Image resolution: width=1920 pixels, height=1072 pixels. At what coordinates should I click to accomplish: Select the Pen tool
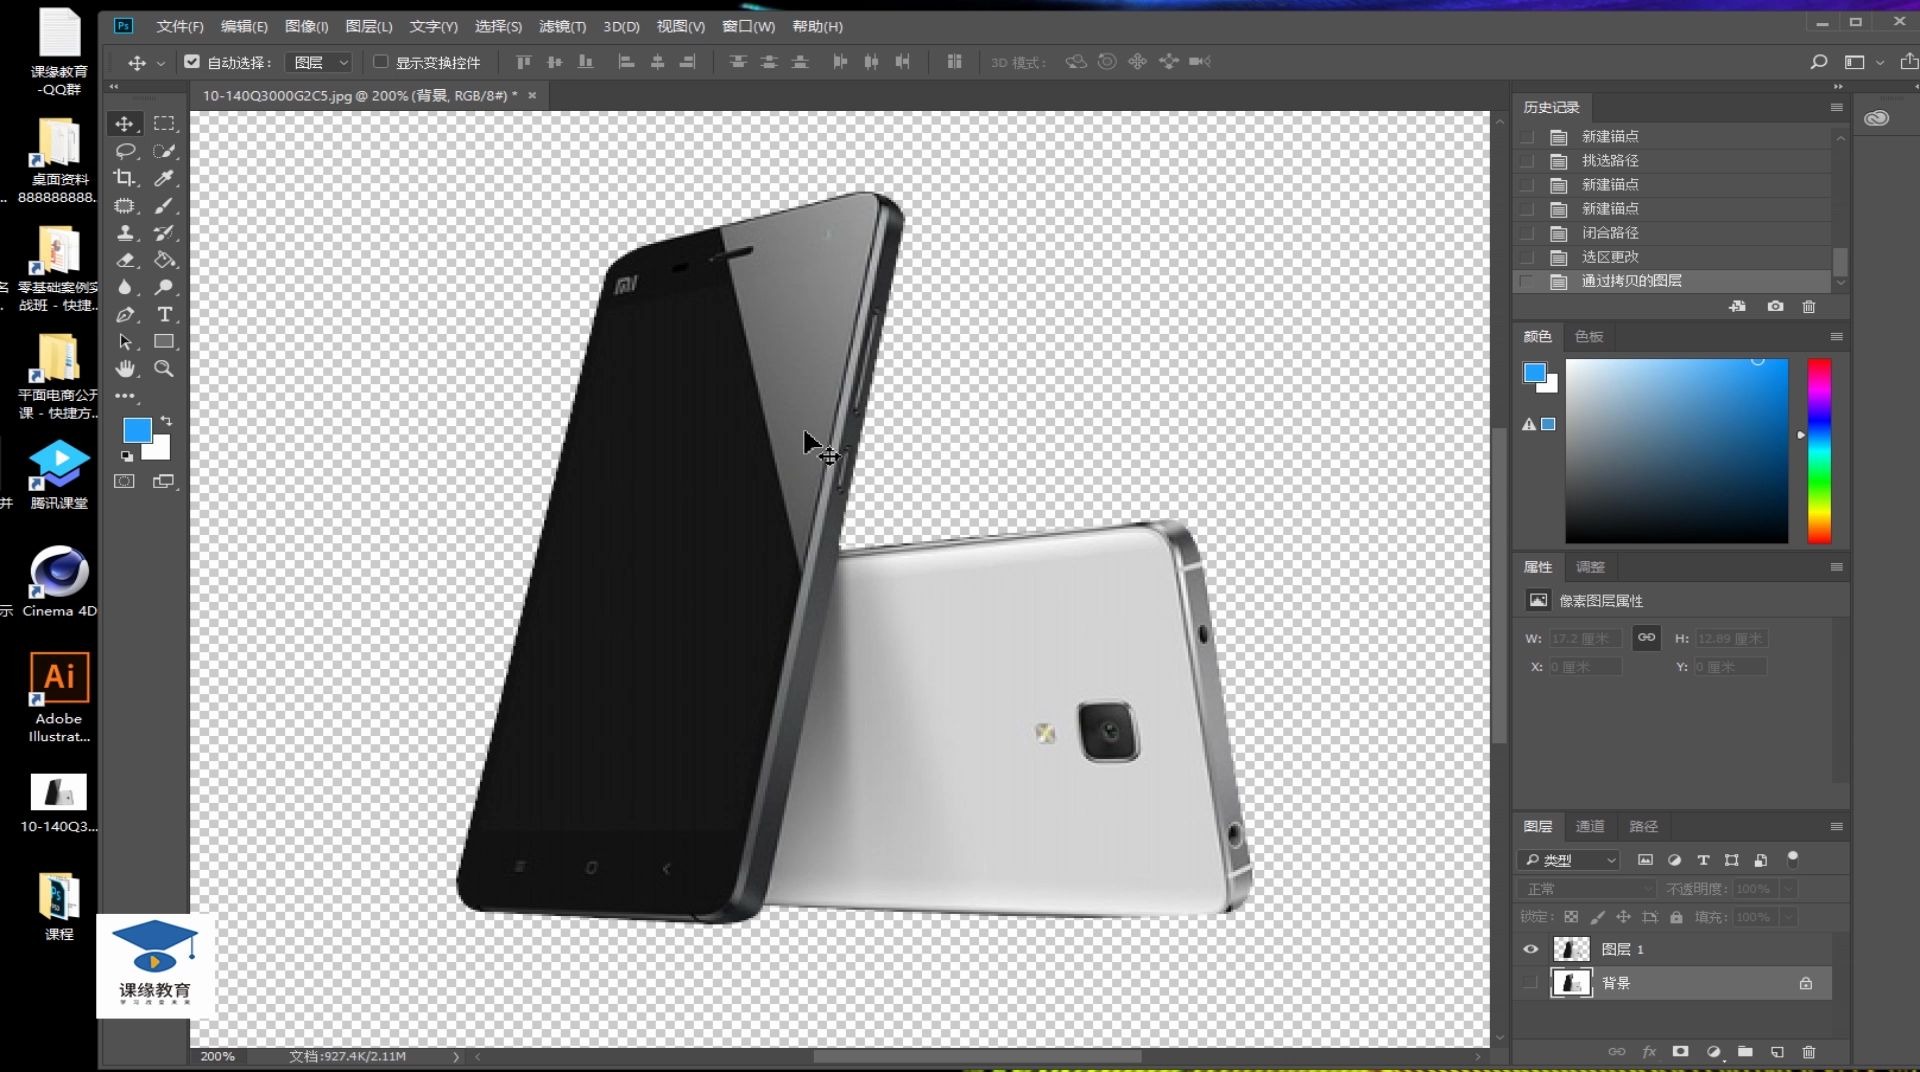pyautogui.click(x=124, y=314)
